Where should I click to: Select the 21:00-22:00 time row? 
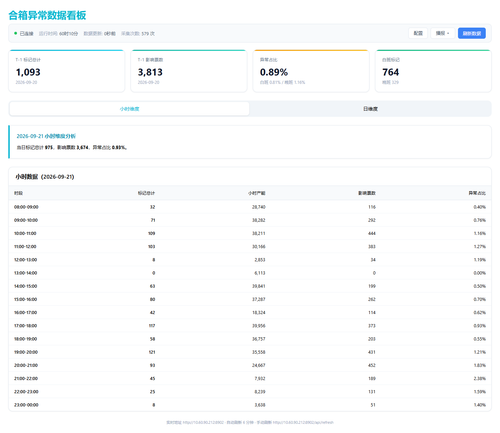tap(250, 379)
